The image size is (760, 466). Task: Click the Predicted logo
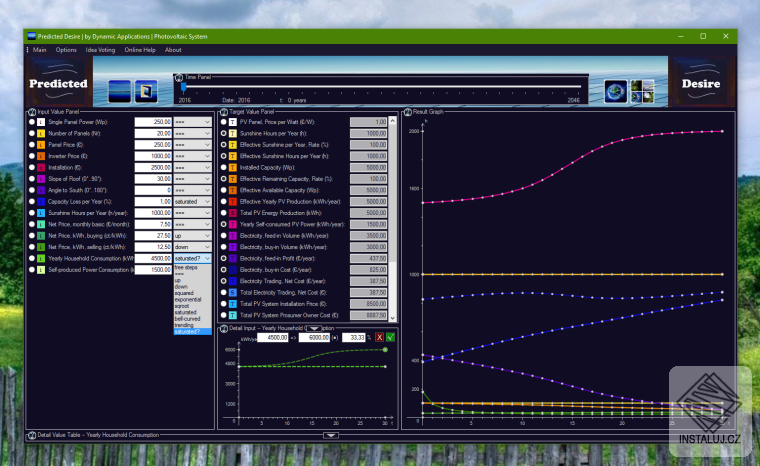[59, 82]
